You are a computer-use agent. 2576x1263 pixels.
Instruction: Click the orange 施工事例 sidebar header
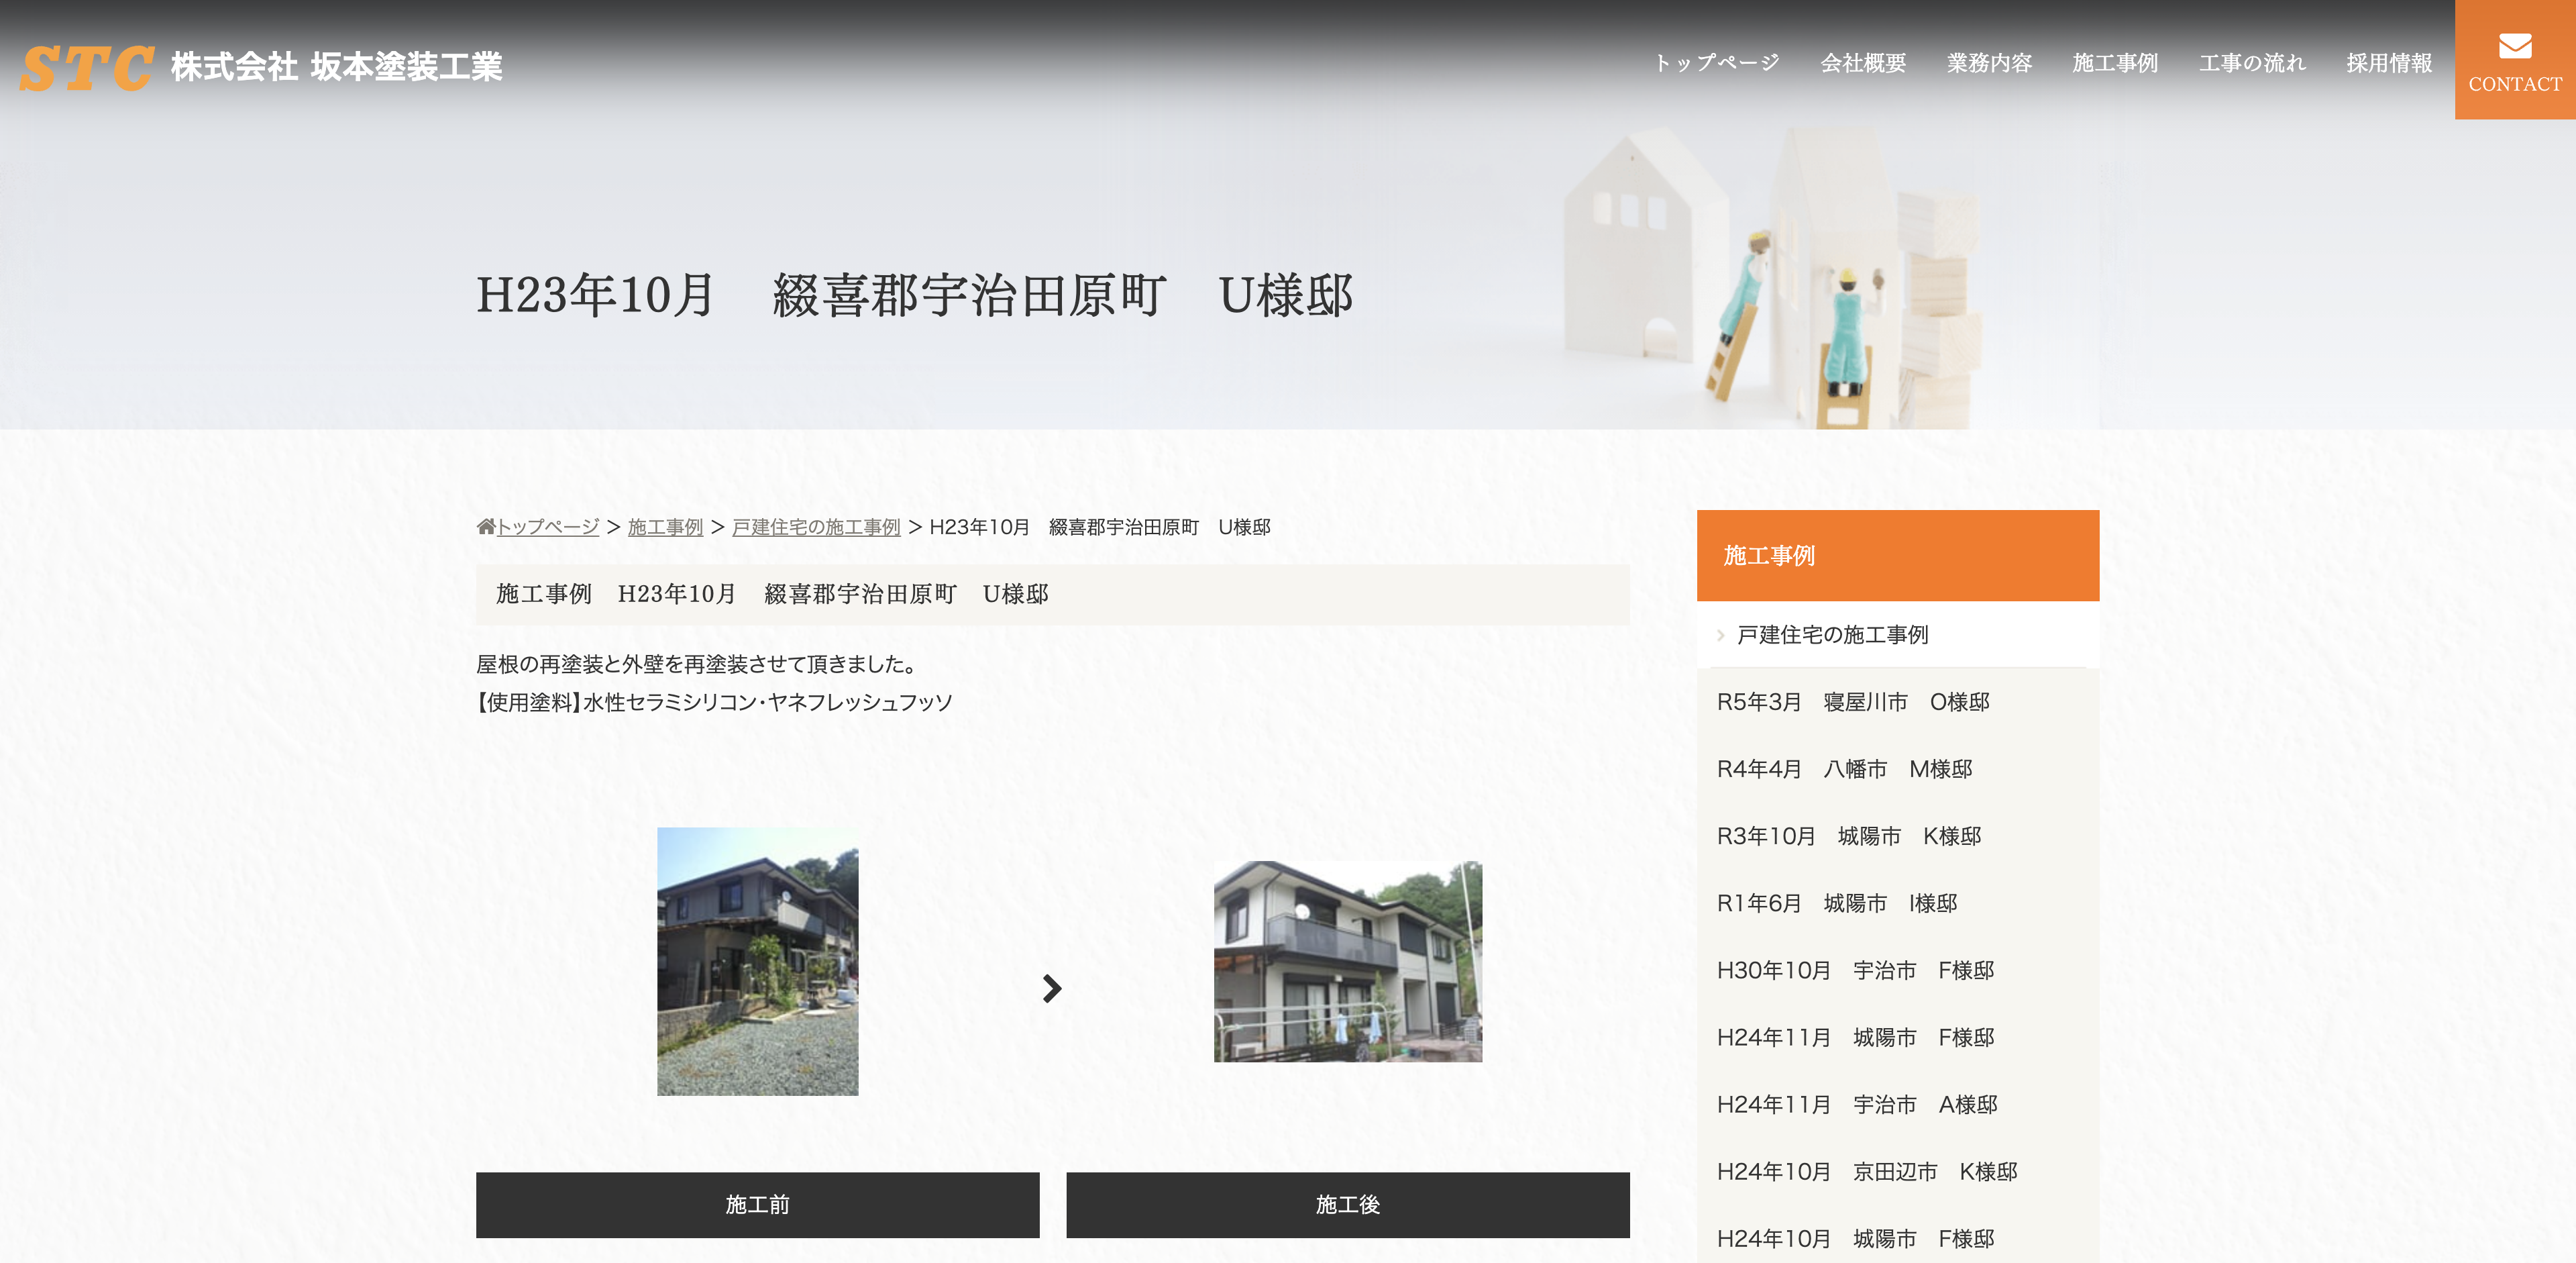pyautogui.click(x=1897, y=555)
